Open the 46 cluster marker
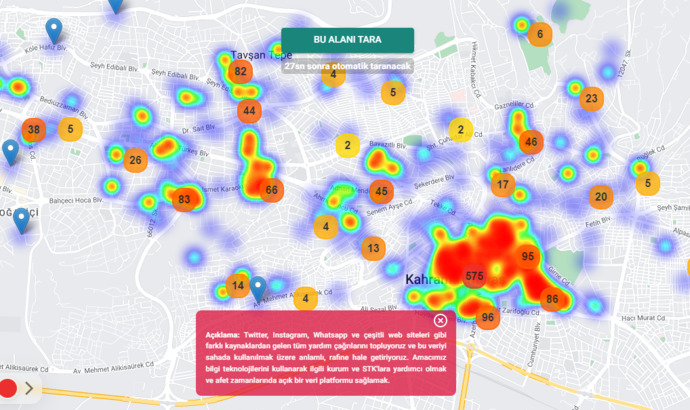 (x=531, y=142)
